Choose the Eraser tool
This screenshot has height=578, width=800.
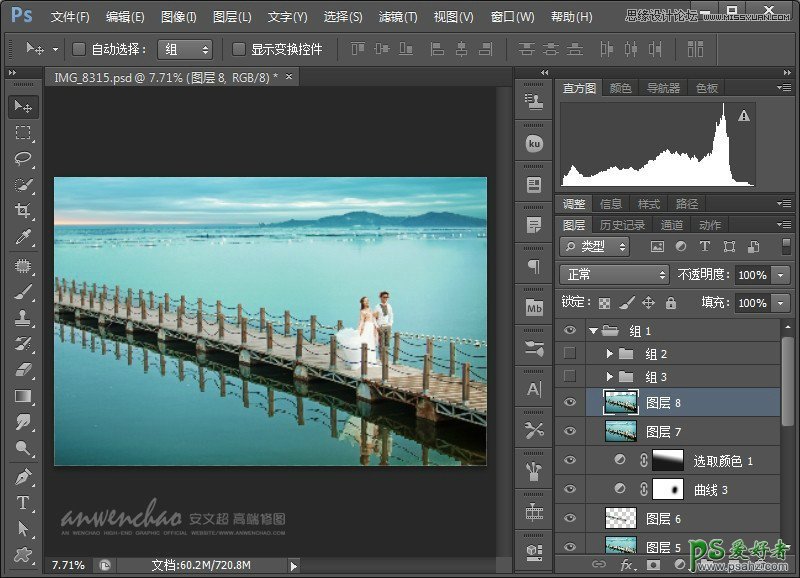coord(24,370)
